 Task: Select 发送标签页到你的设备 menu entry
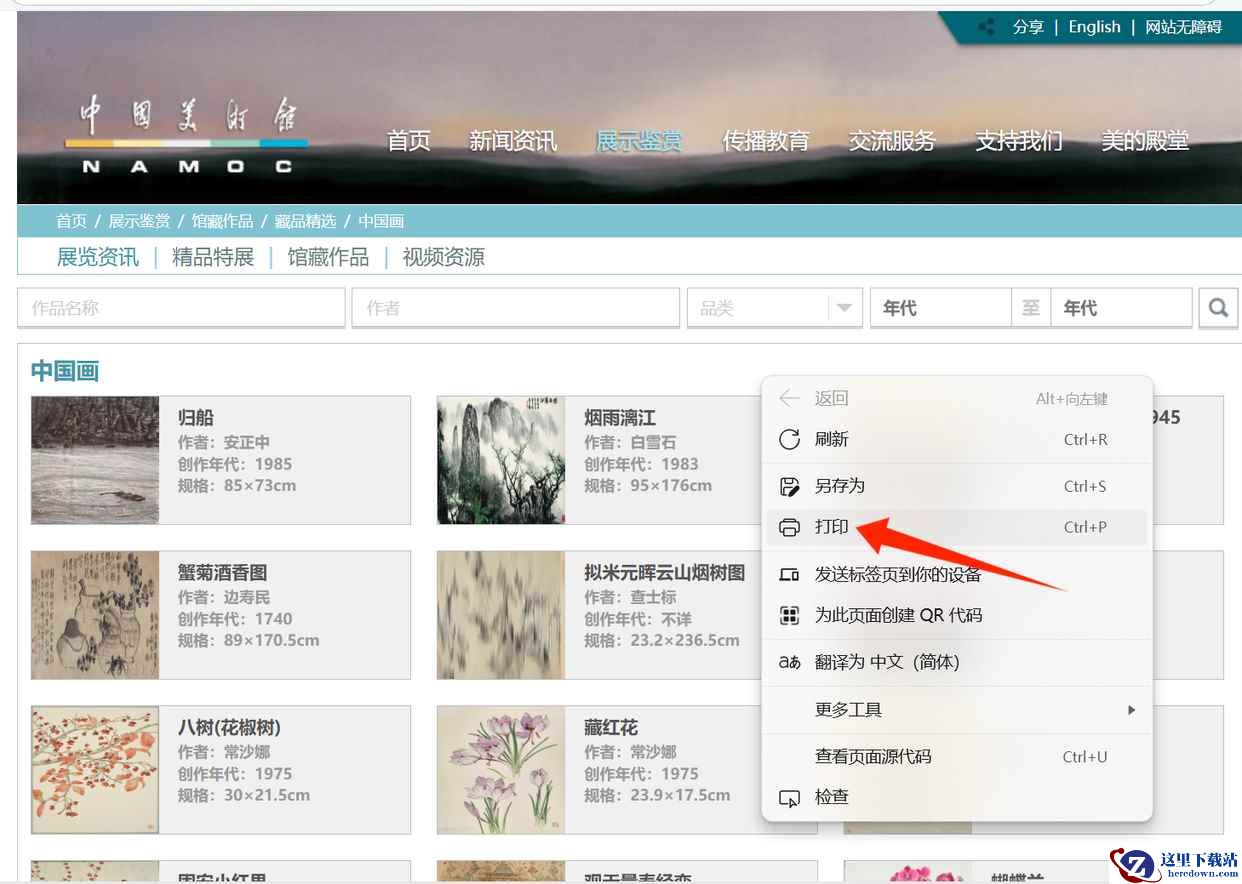tap(957, 574)
